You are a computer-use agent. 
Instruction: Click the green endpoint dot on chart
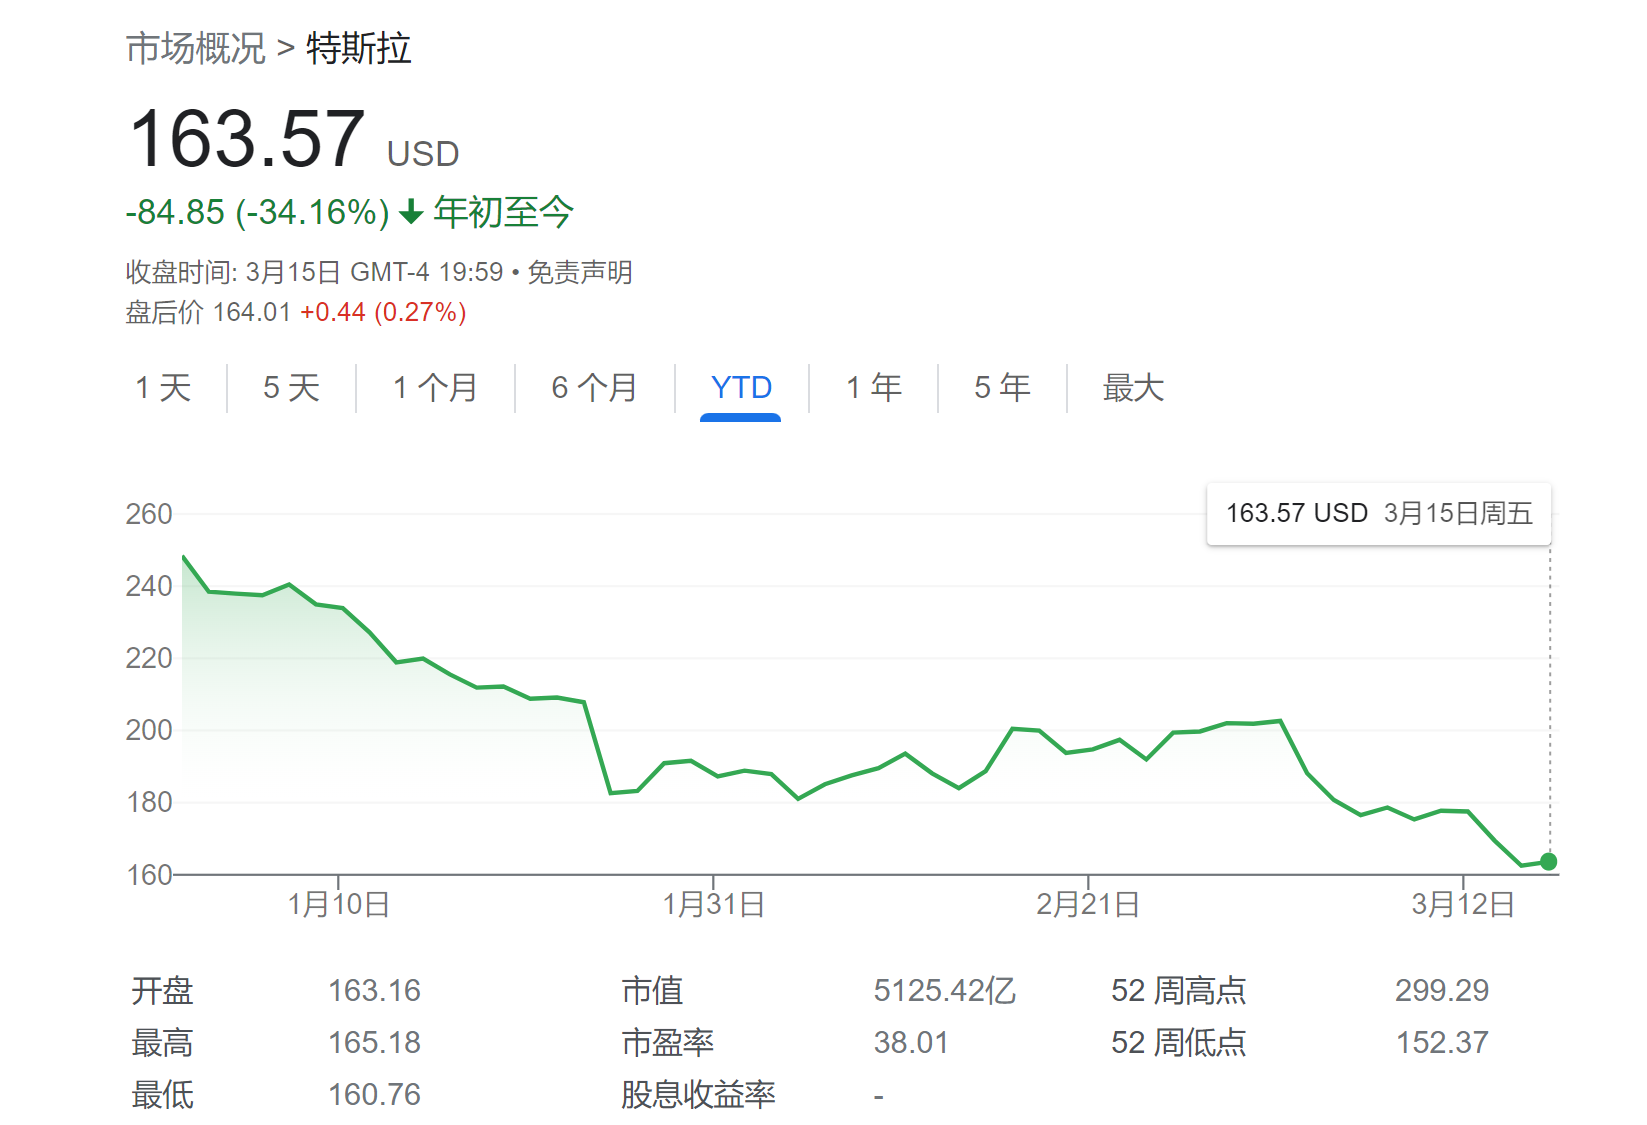pos(1549,861)
